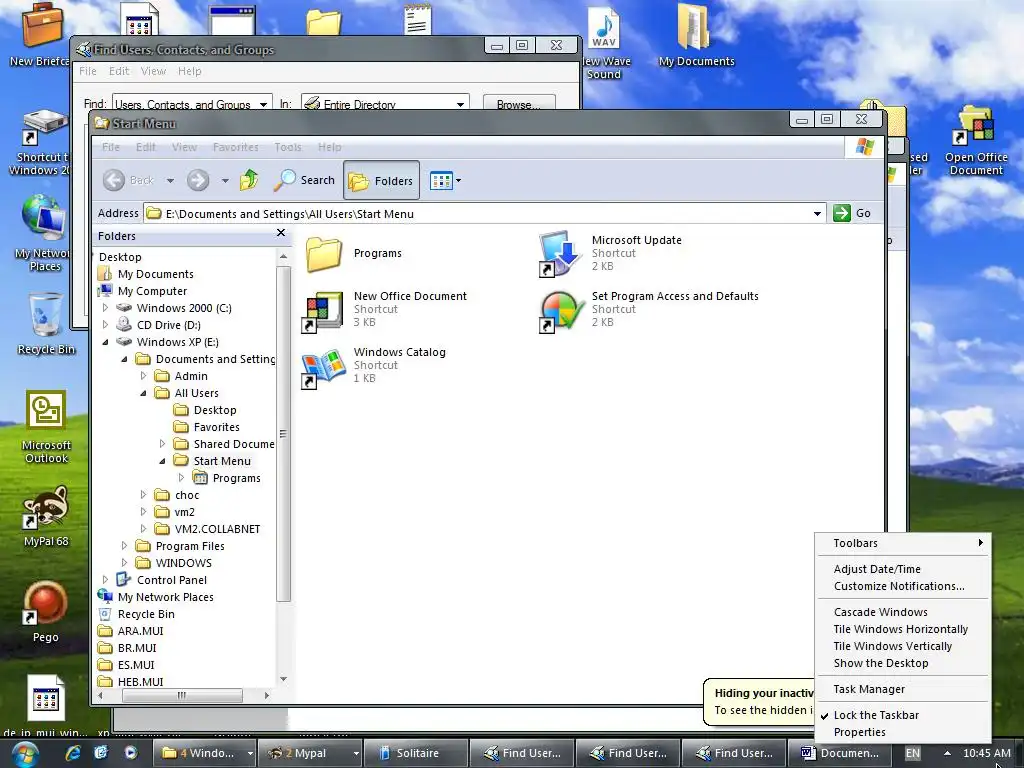Open the Forward history dropdown arrow
Image resolution: width=1024 pixels, height=768 pixels.
pyautogui.click(x=225, y=181)
